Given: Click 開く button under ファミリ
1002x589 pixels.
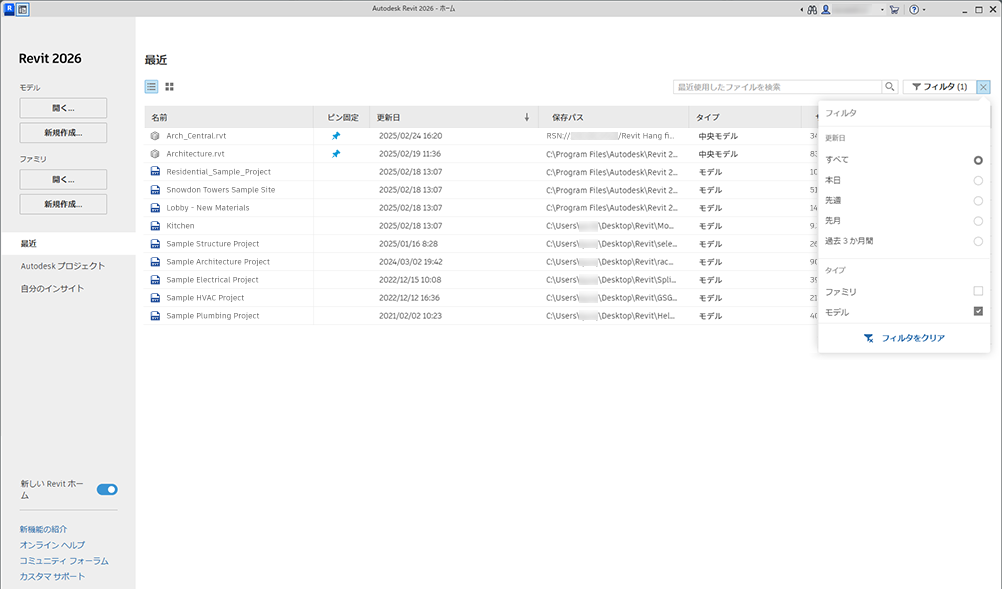Looking at the screenshot, I should tap(63, 180).
